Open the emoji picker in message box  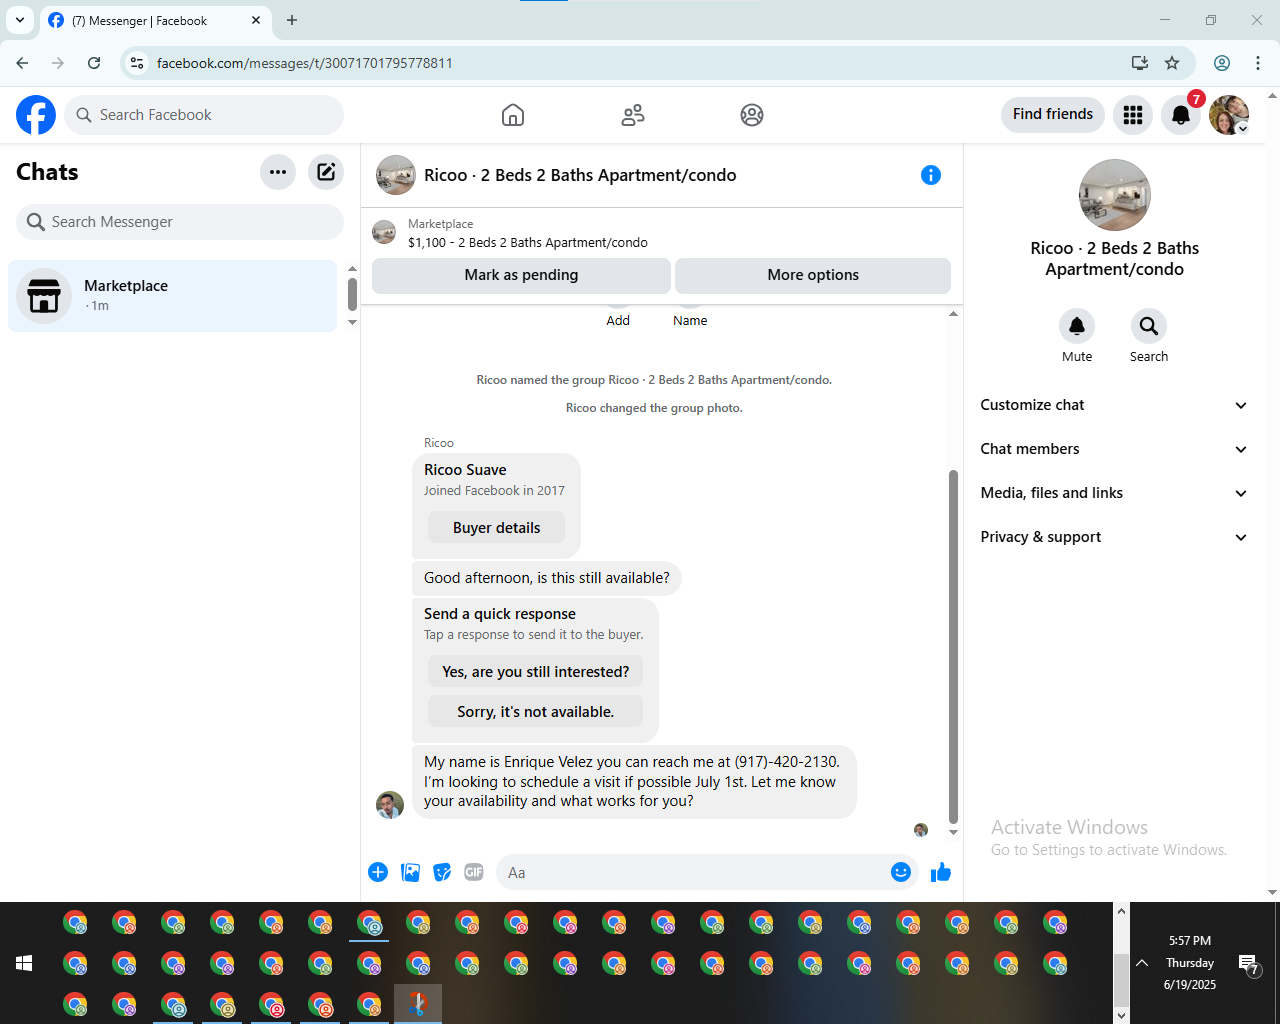(901, 872)
